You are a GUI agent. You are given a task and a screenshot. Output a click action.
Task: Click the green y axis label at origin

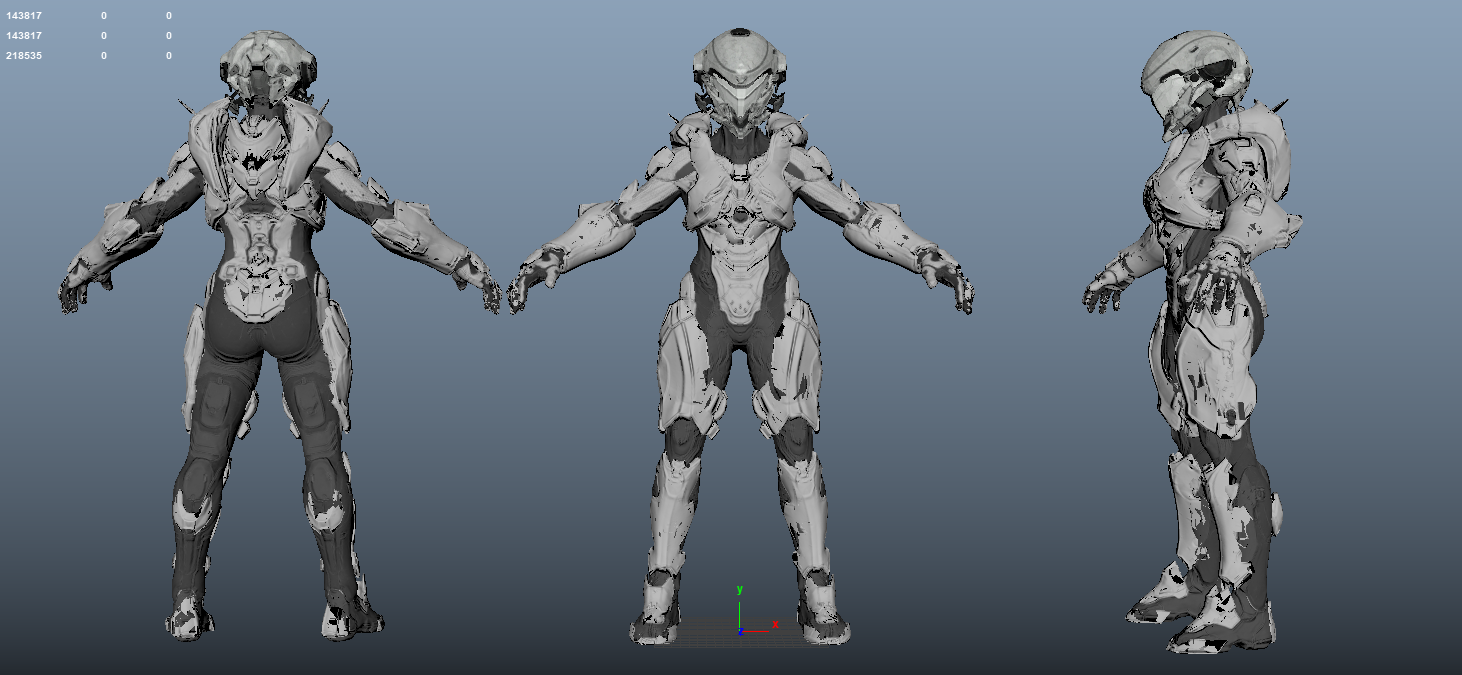[740, 590]
